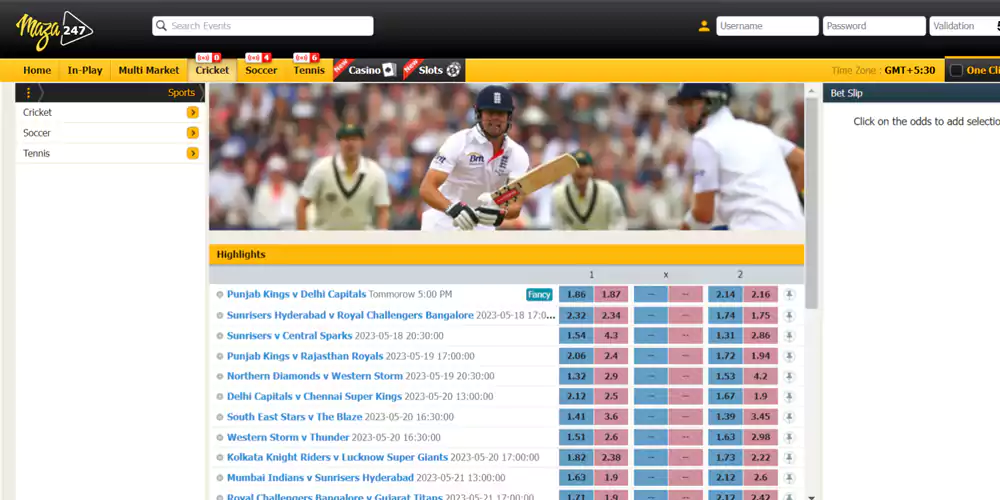The height and width of the screenshot is (500, 1000).
Task: Click the live badge above the Soccer tab
Action: [x=258, y=57]
